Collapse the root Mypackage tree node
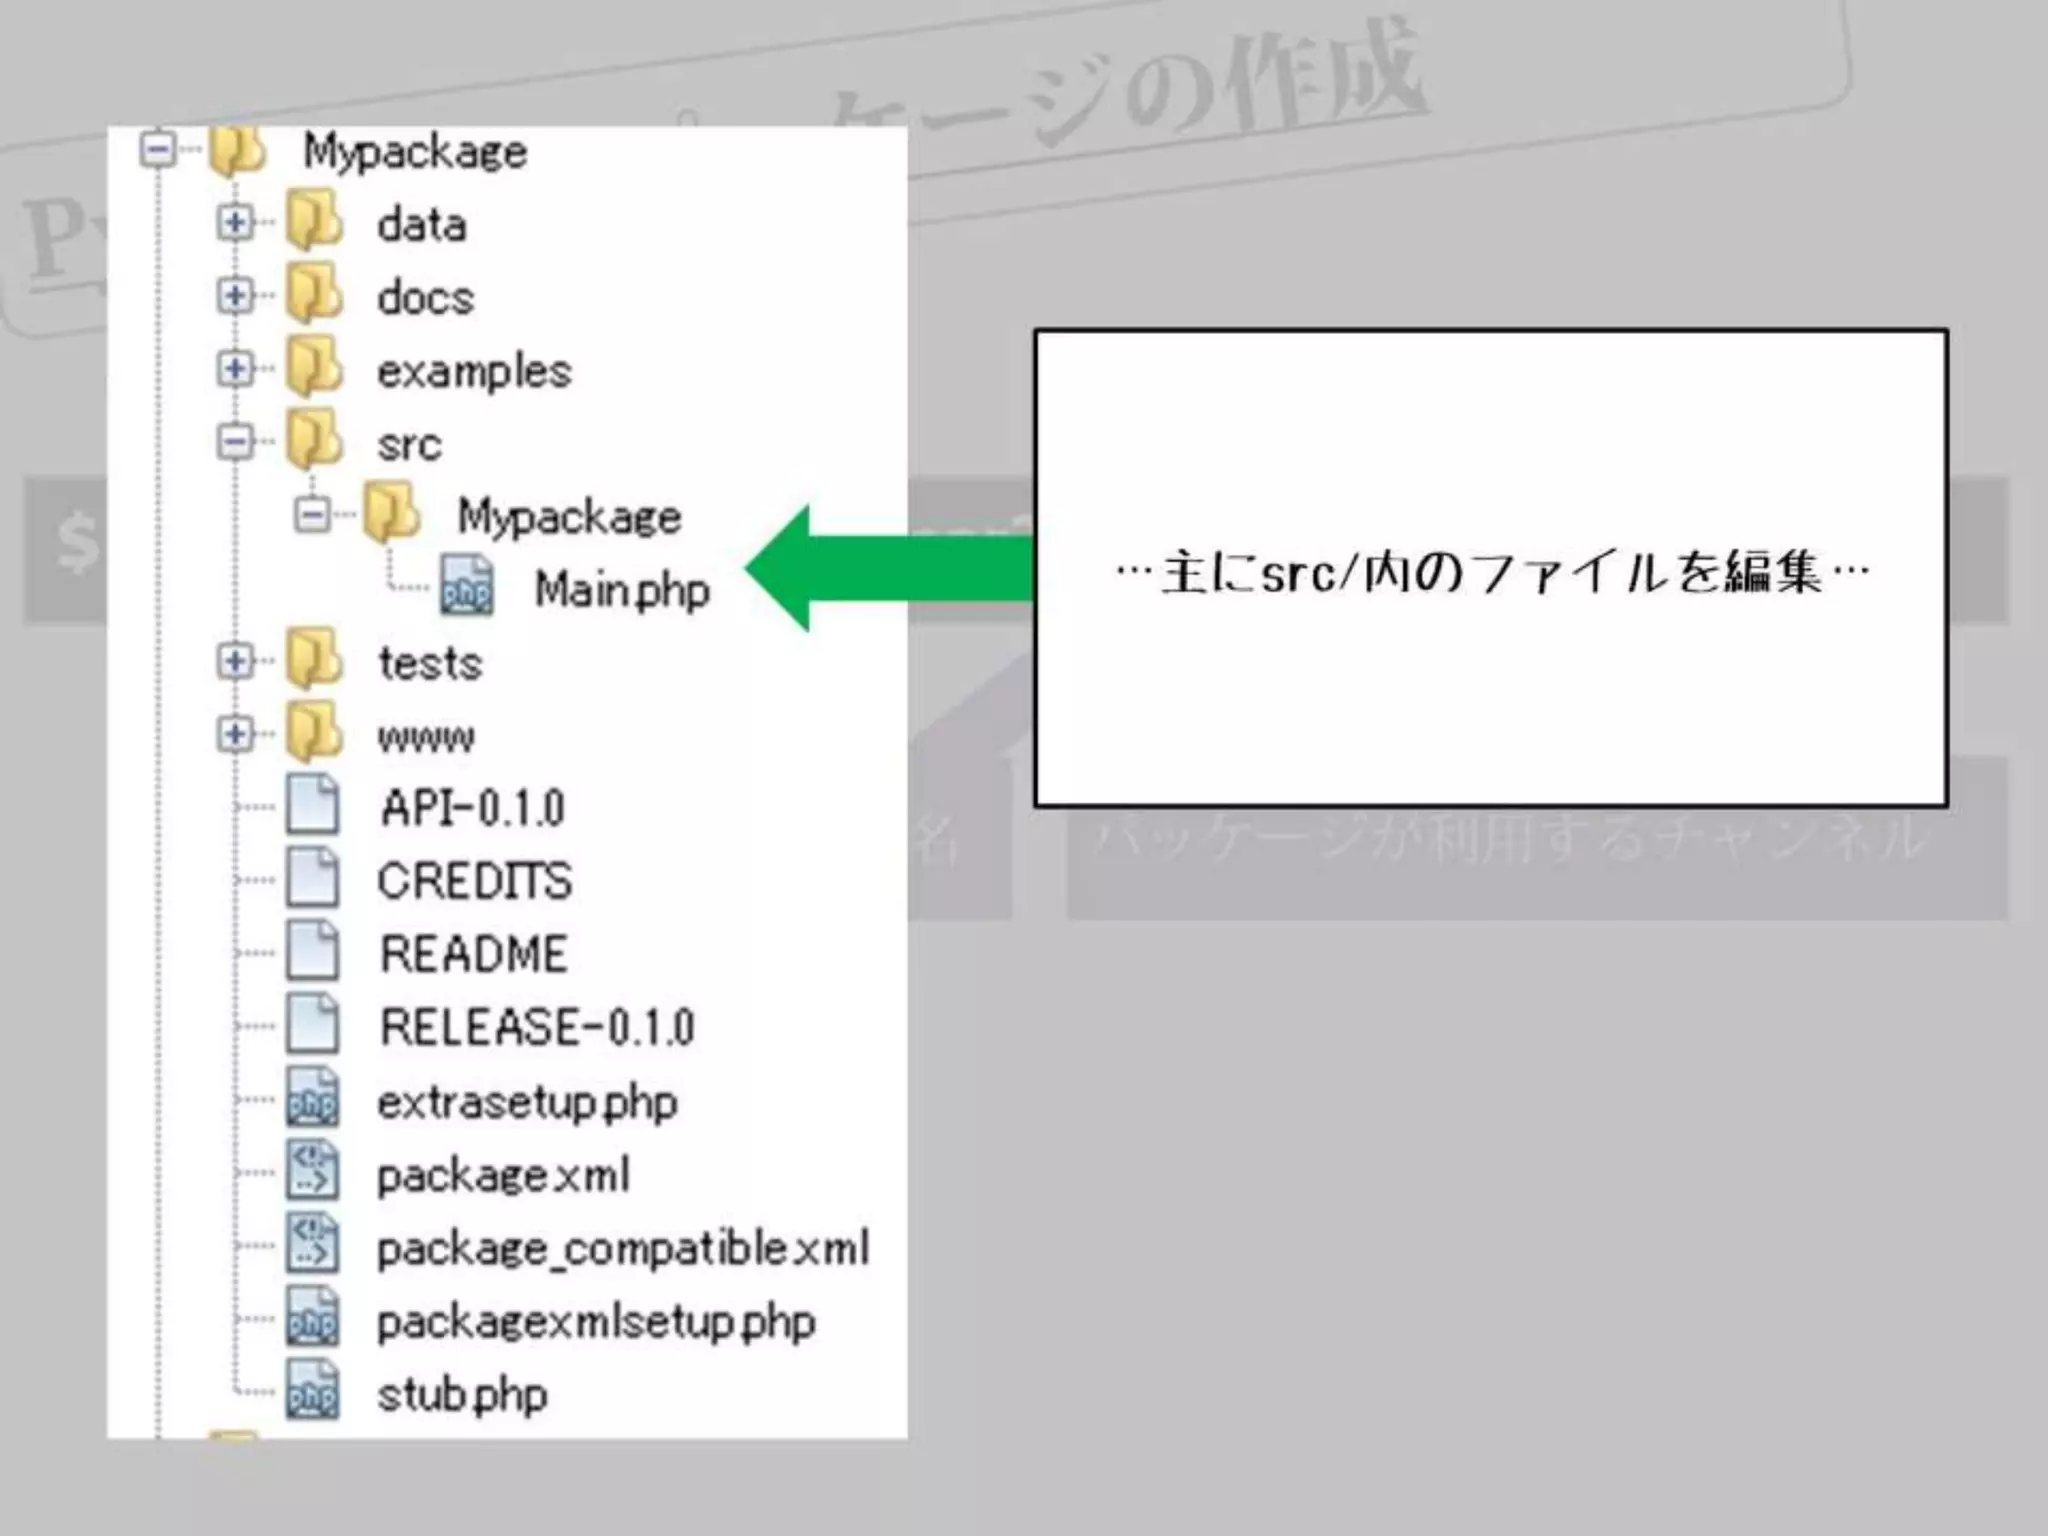The width and height of the screenshot is (2048, 1536). tap(158, 150)
